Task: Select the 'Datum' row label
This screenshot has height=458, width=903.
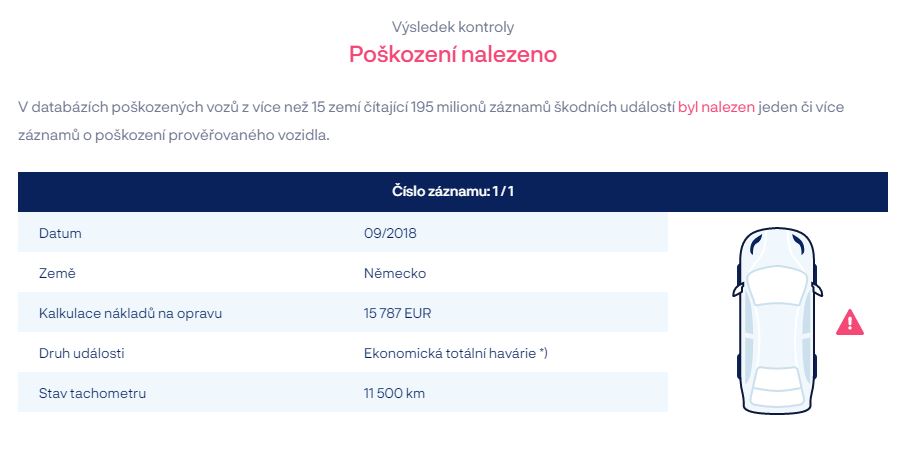Action: [x=60, y=233]
